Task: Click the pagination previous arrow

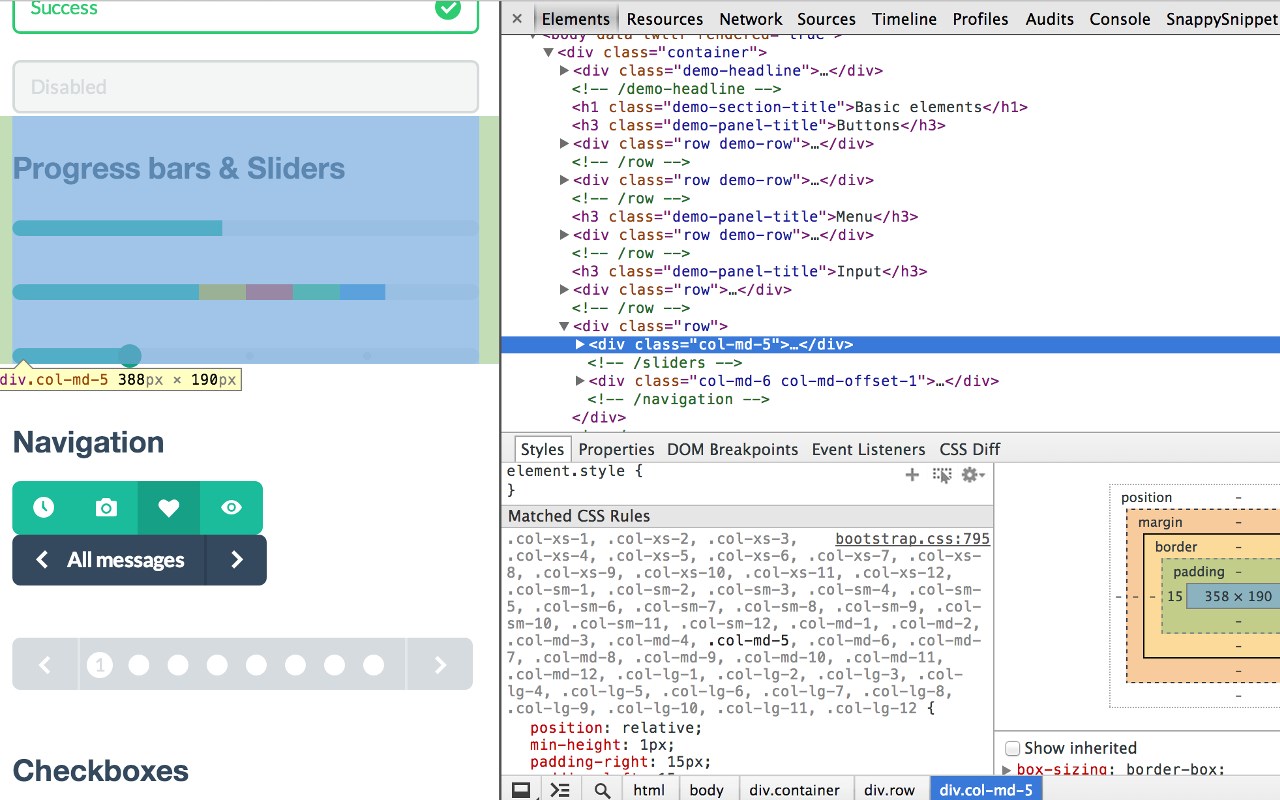Action: coord(45,665)
